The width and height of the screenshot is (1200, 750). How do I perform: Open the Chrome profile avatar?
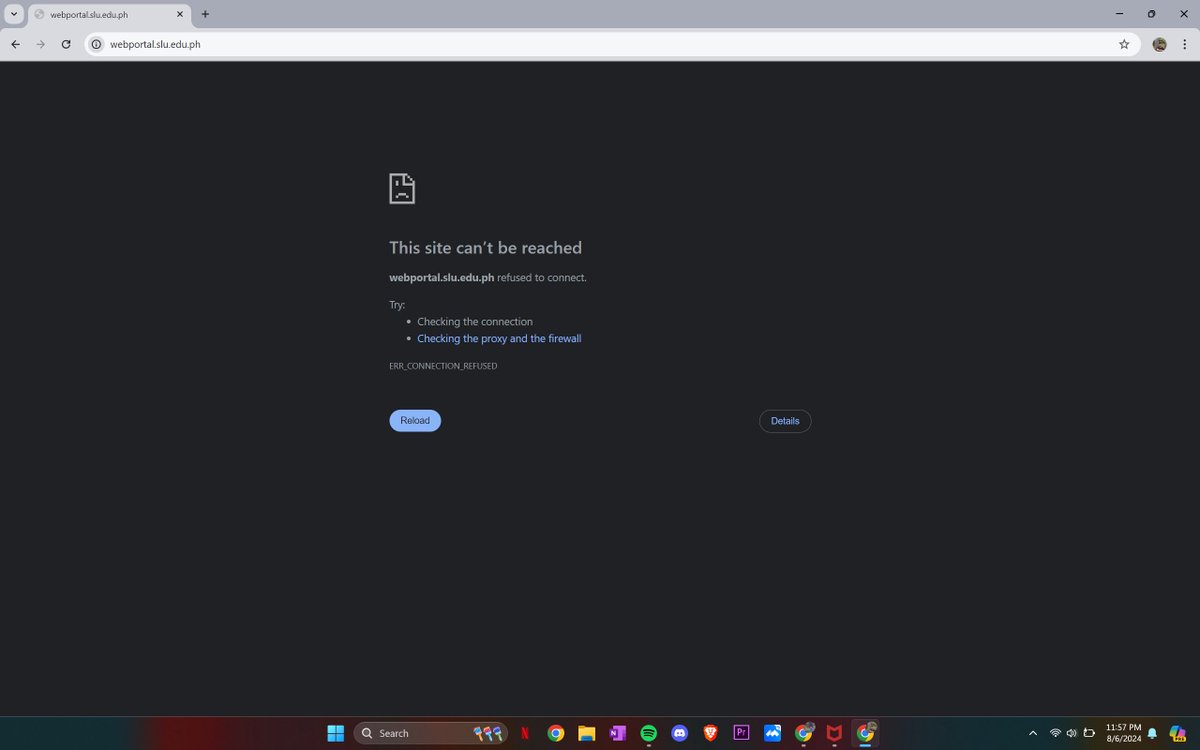tap(1160, 44)
